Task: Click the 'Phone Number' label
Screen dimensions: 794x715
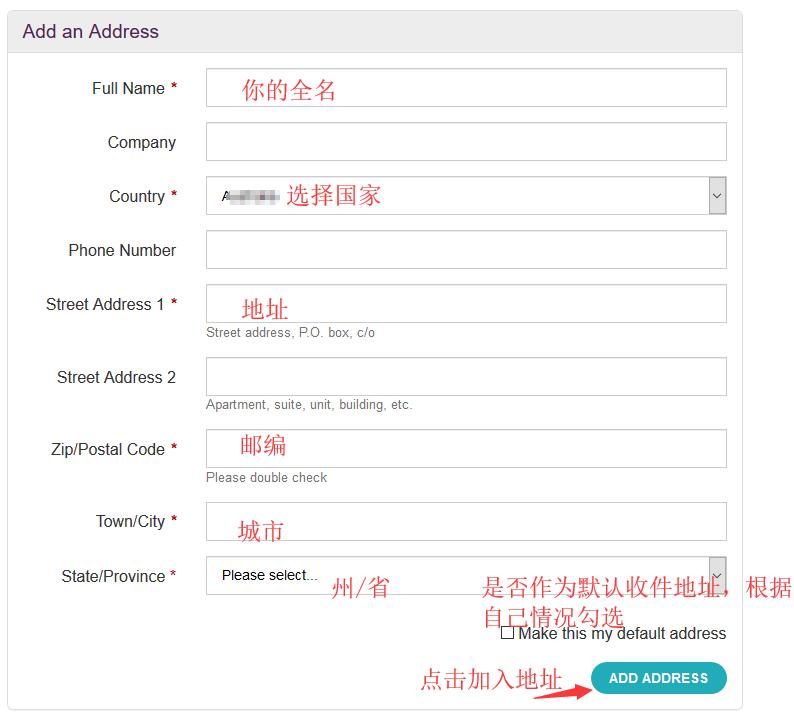Action: 122,250
